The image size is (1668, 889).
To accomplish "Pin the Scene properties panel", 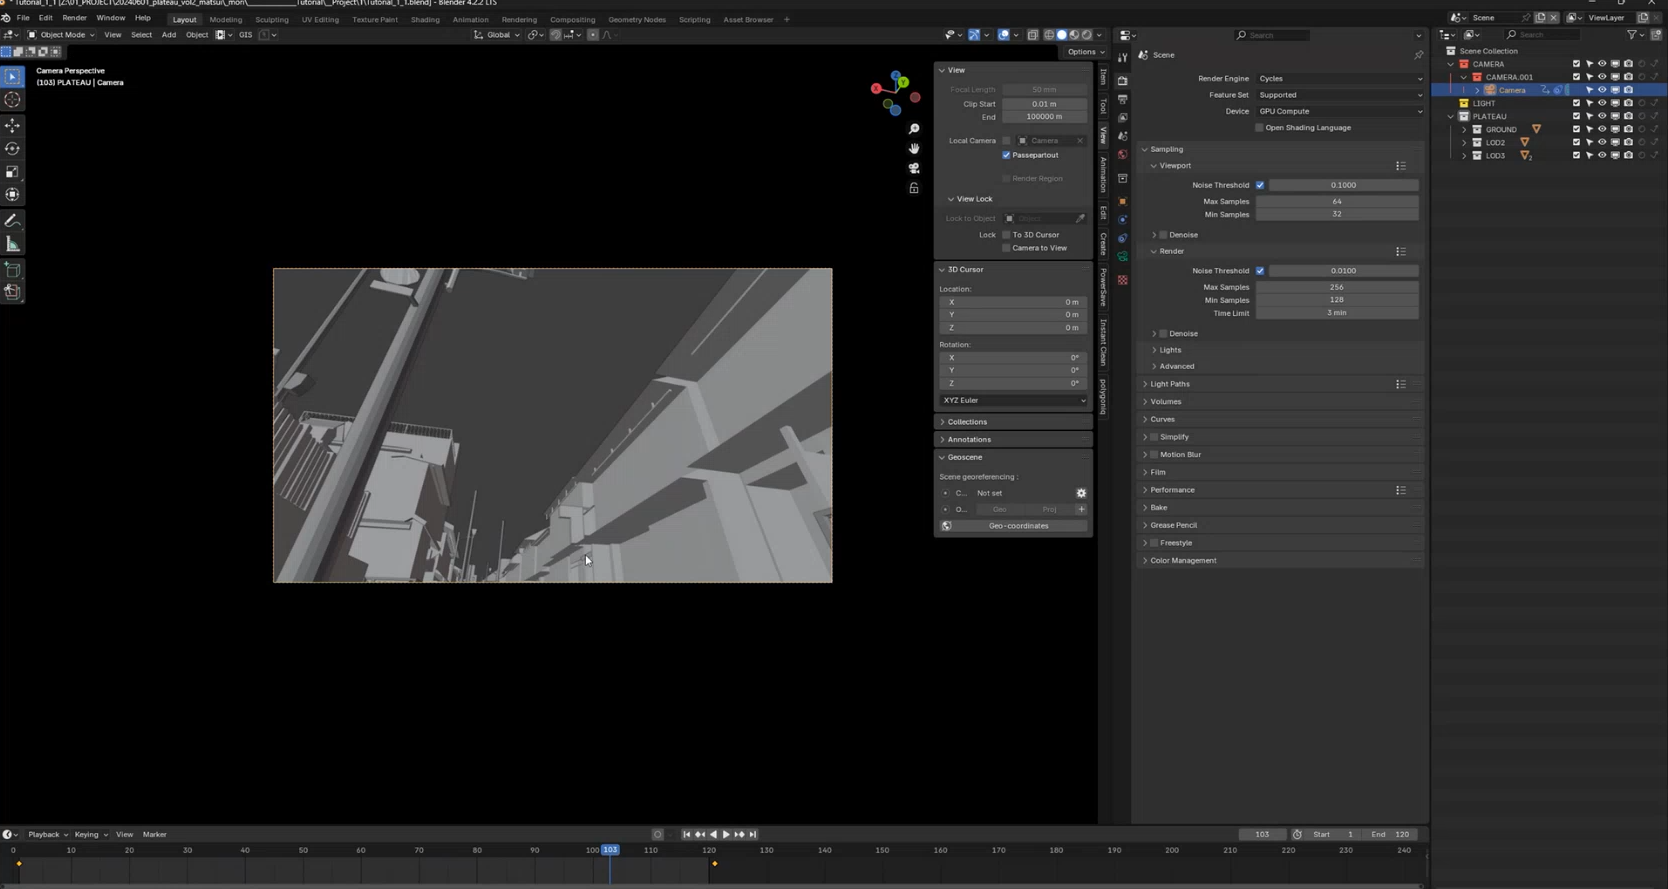I will (x=1418, y=55).
